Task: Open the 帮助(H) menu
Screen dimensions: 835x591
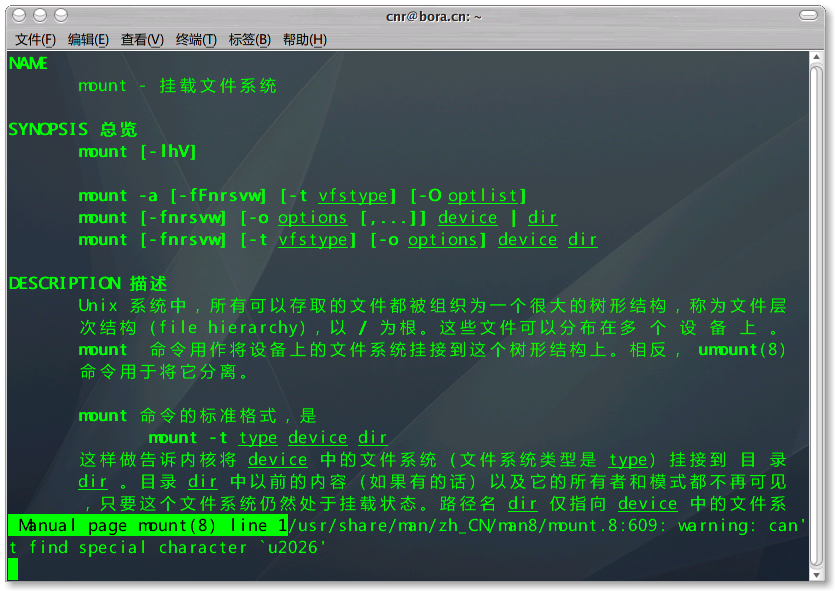Action: [305, 40]
